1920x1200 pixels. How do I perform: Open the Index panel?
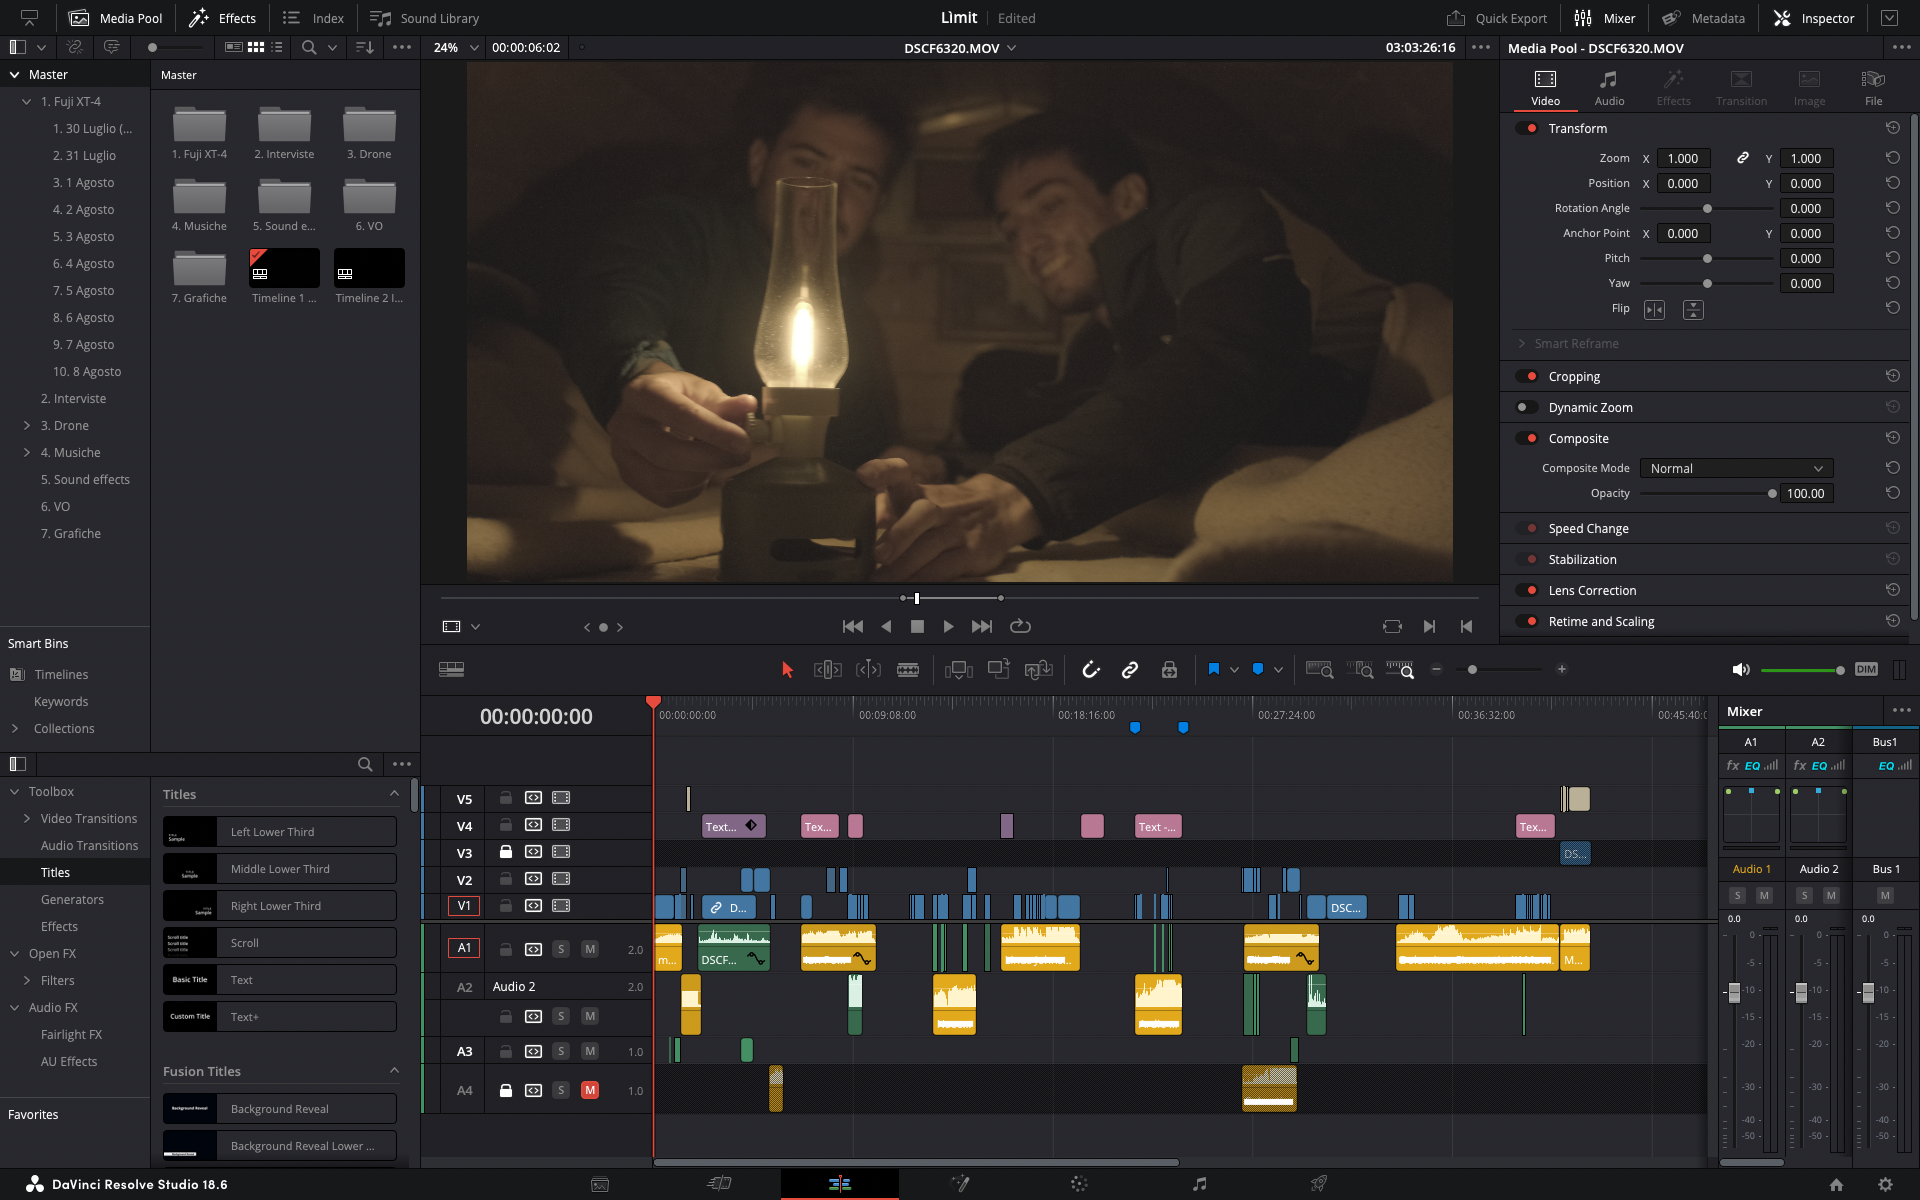pyautogui.click(x=313, y=18)
